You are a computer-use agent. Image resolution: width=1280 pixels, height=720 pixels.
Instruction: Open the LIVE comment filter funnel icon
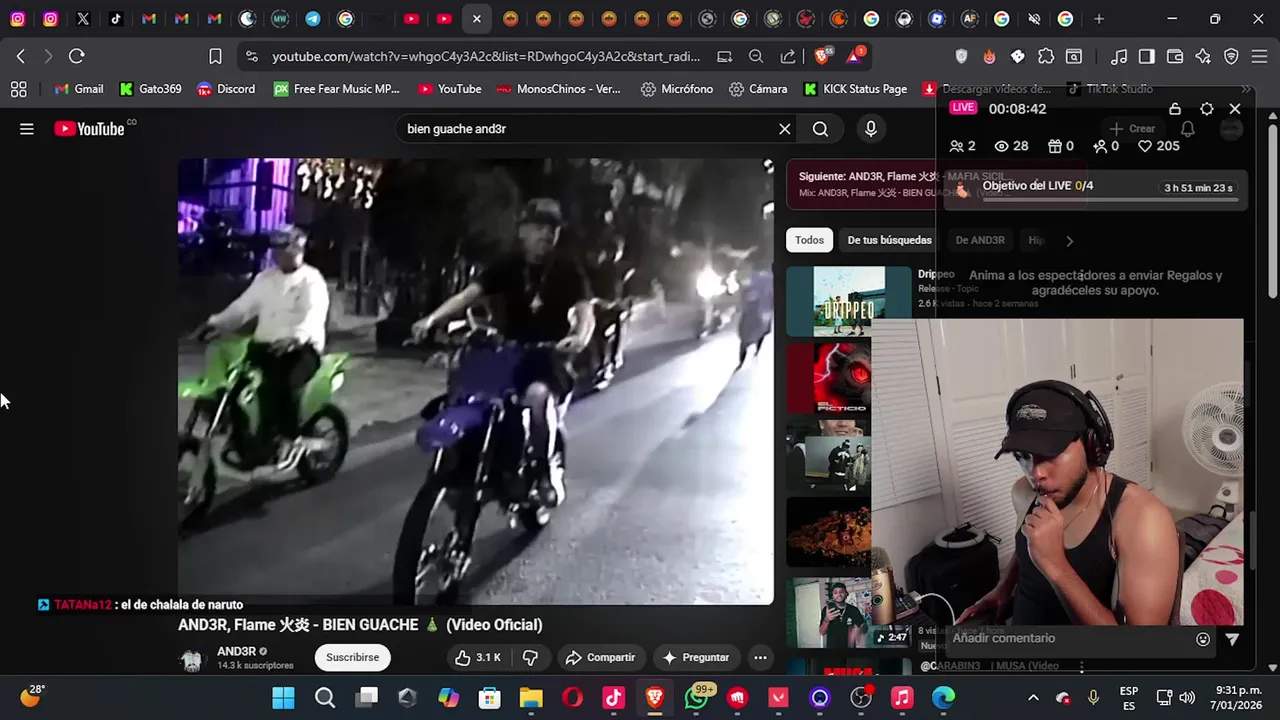click(x=1232, y=639)
